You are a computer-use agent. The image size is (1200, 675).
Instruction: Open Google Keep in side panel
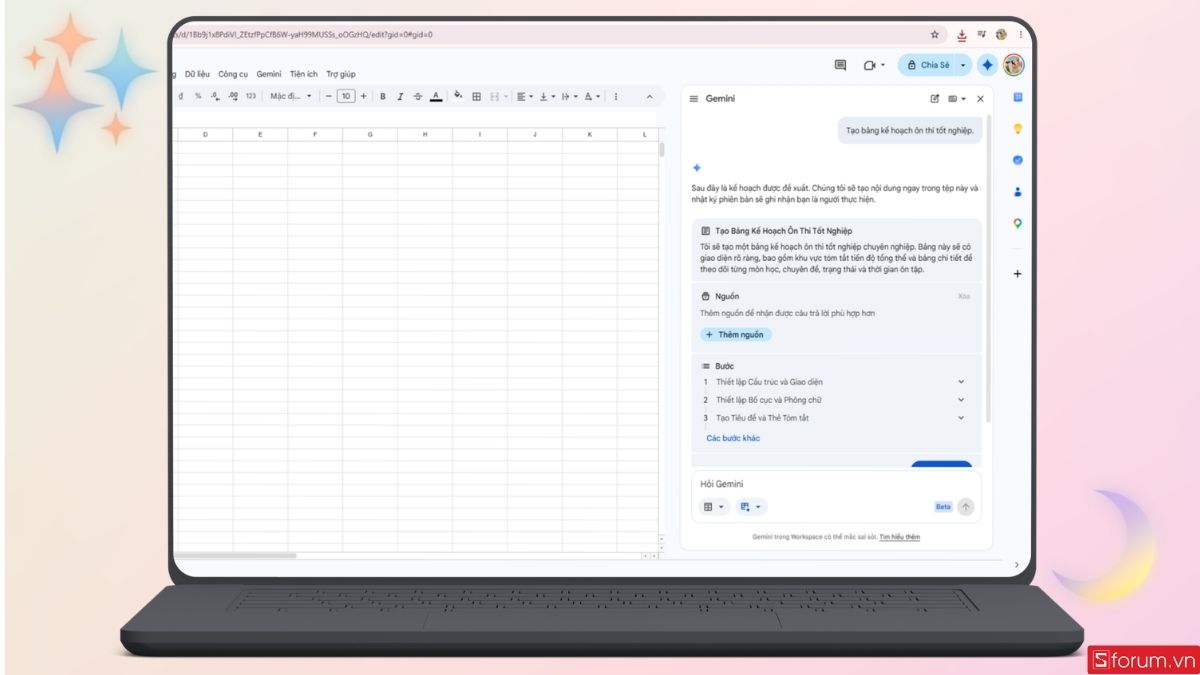click(x=1018, y=129)
